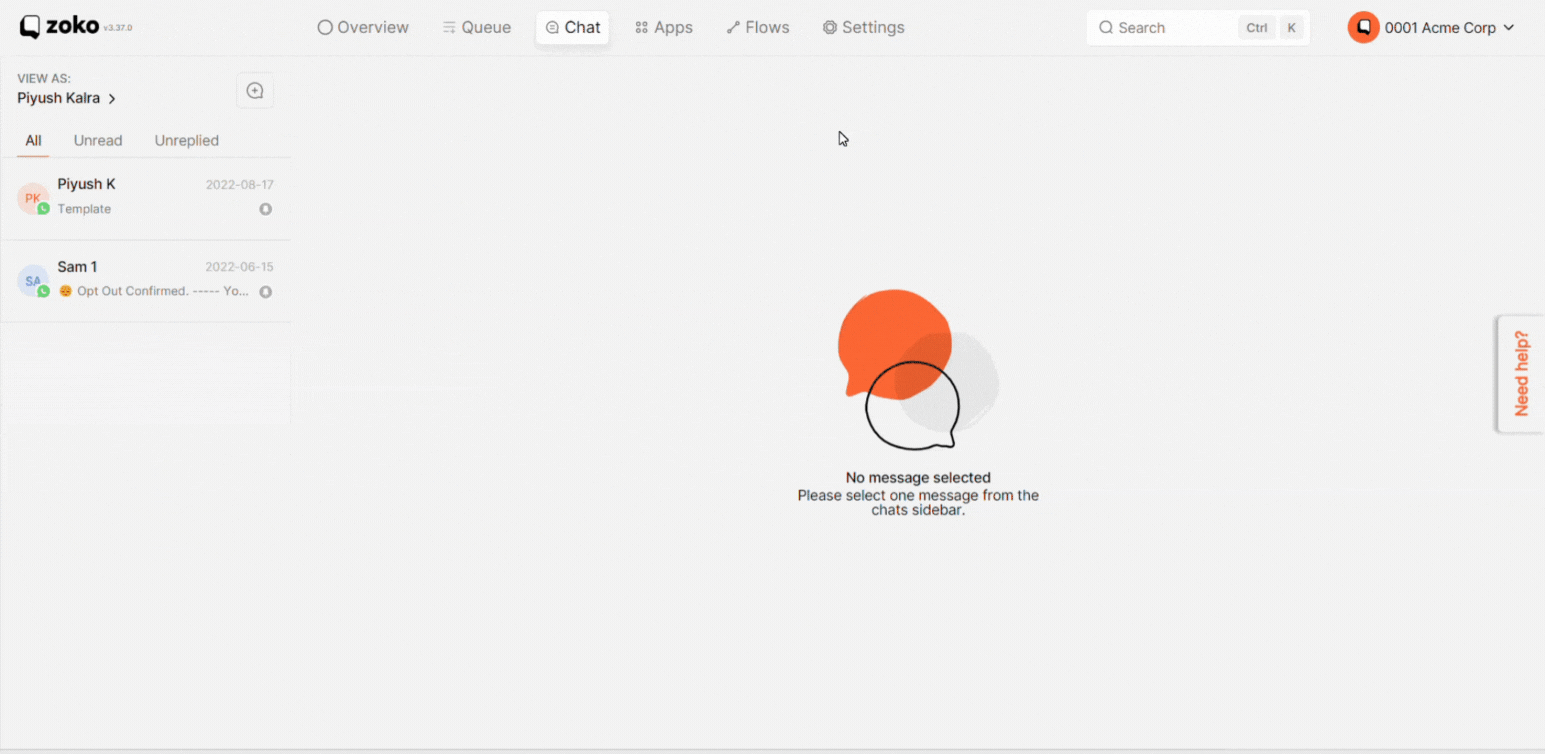This screenshot has width=1545, height=754.
Task: Click the 2022-06-15 chat date
Action: click(239, 267)
